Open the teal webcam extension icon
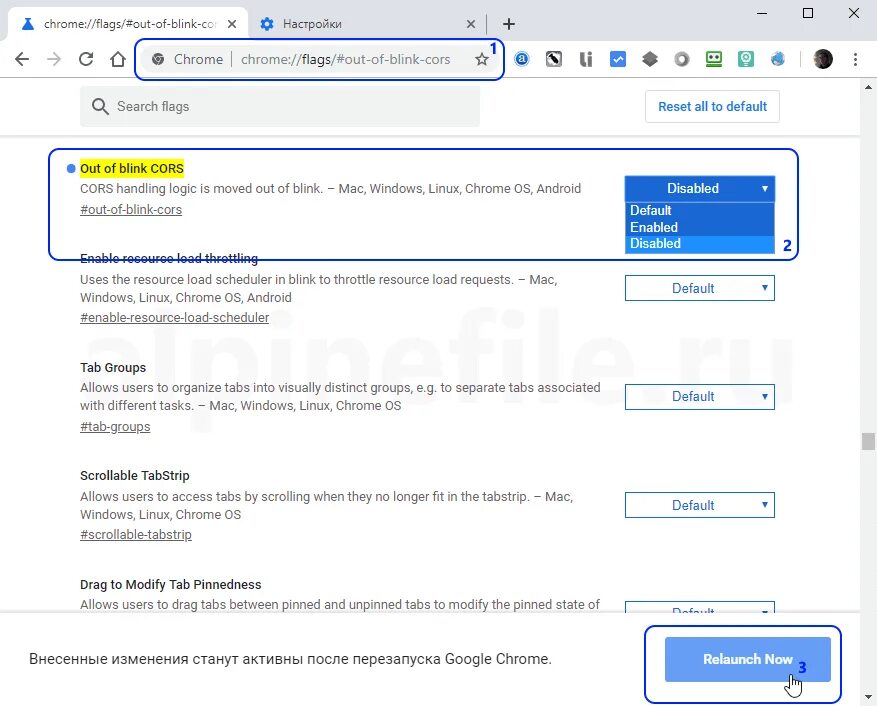Screen dimensions: 877x706 pos(746,59)
